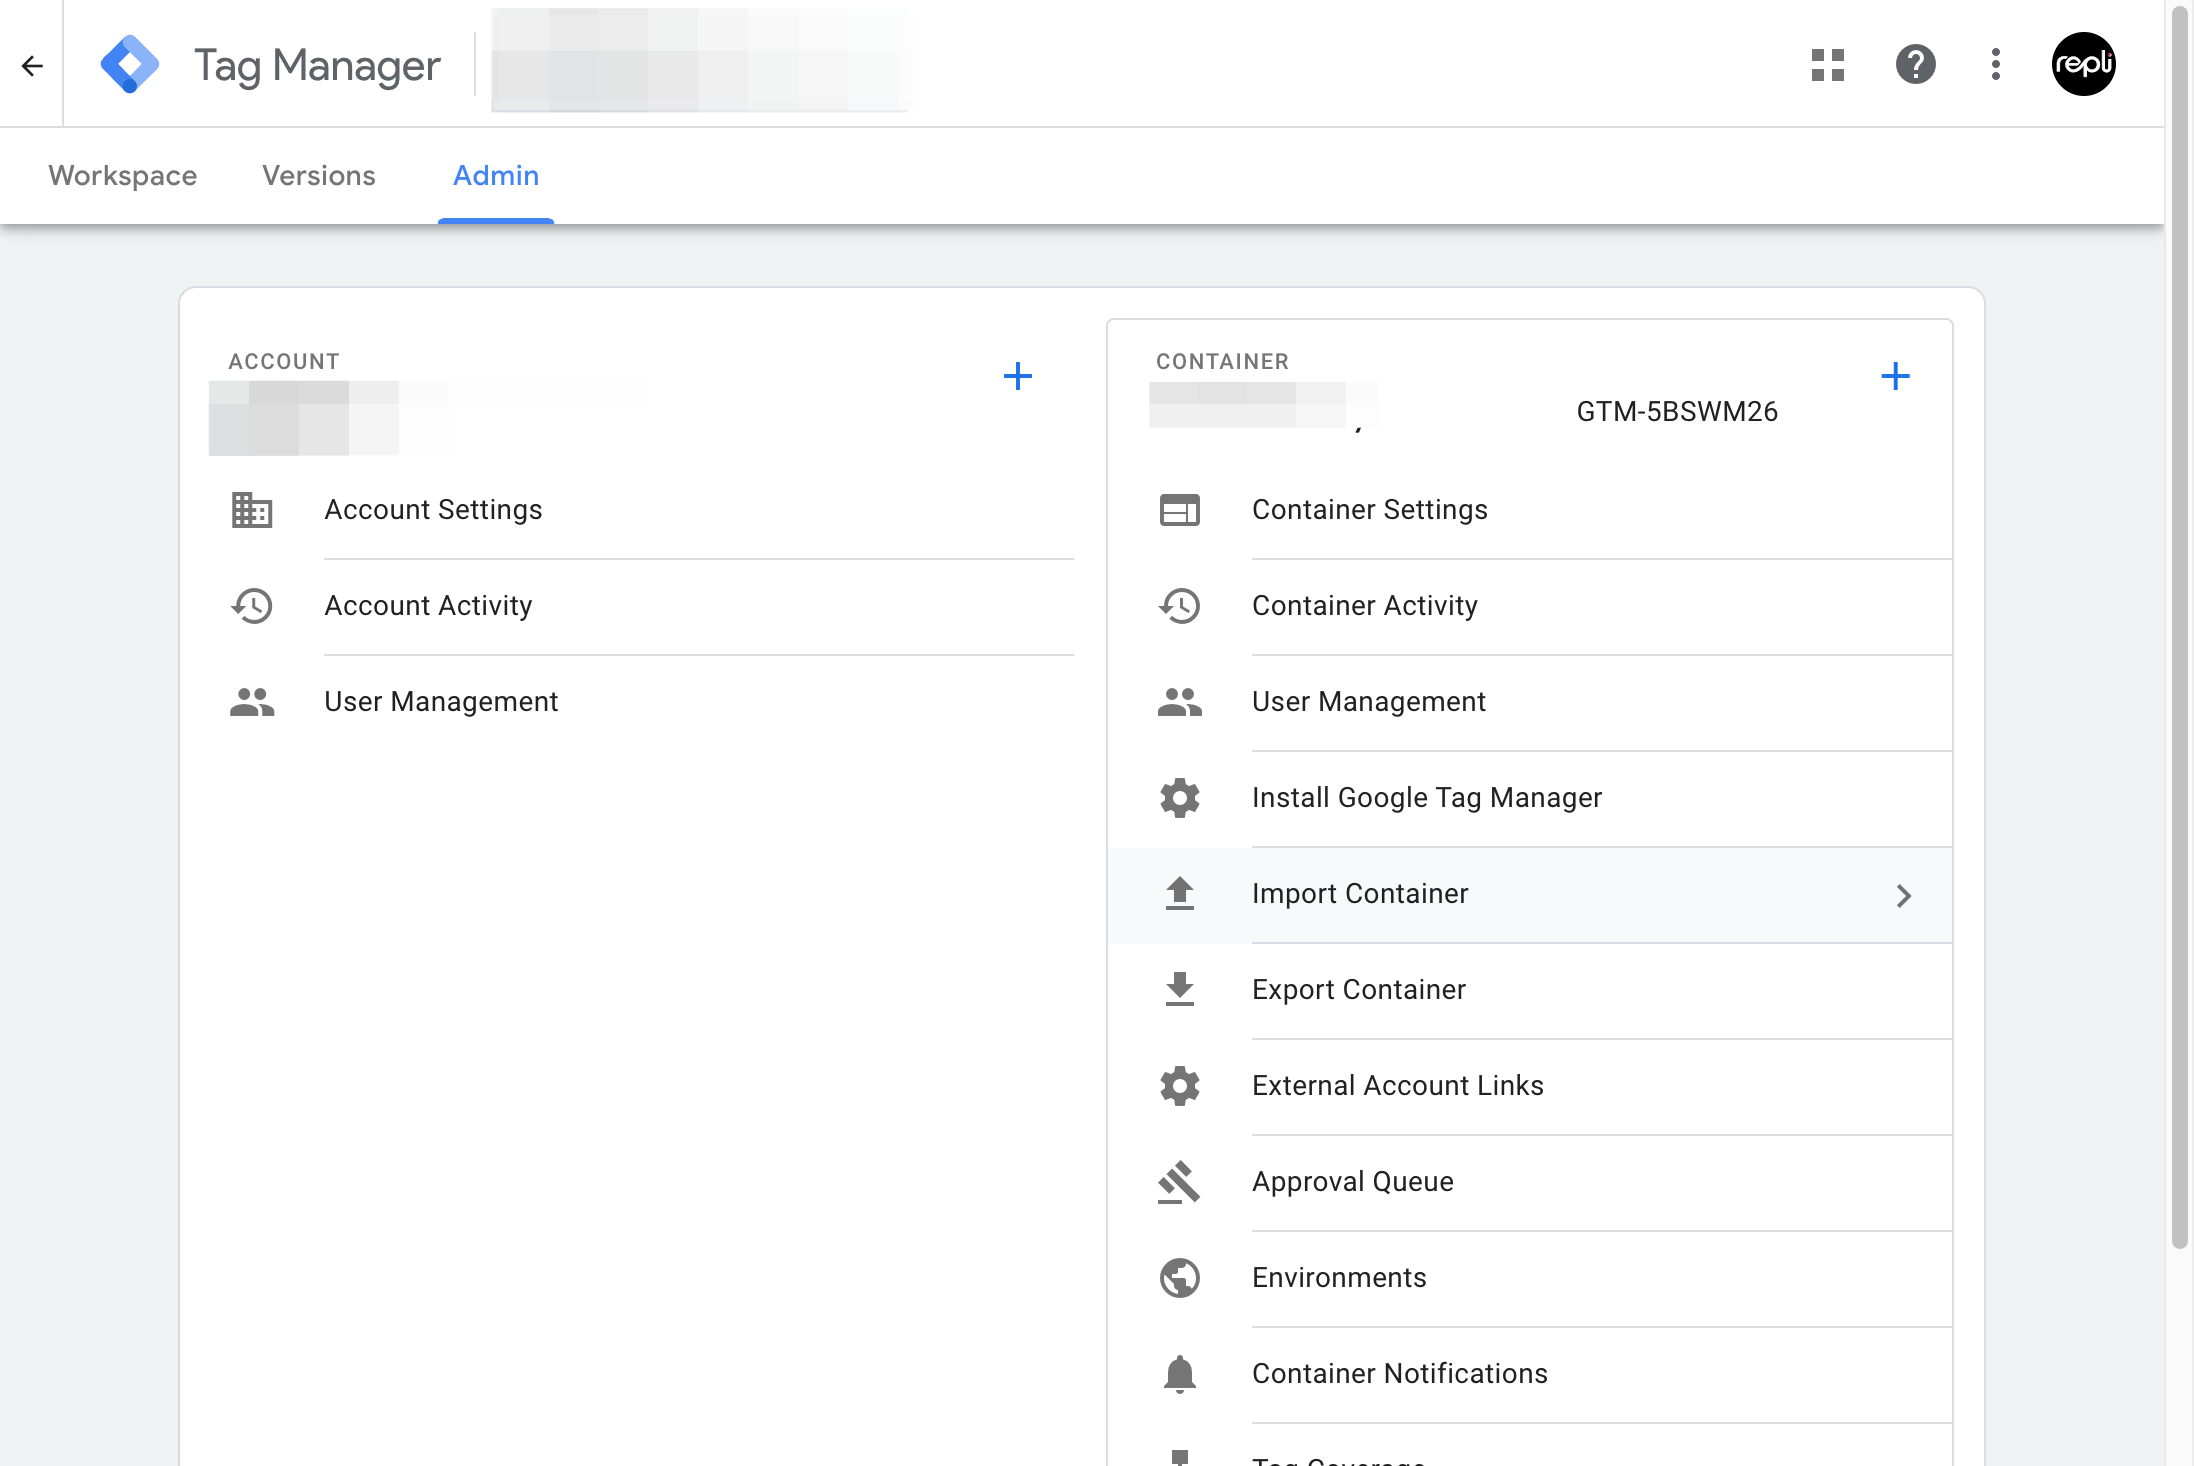Expand the Import Container chevron arrow
The width and height of the screenshot is (2194, 1466).
tap(1903, 896)
